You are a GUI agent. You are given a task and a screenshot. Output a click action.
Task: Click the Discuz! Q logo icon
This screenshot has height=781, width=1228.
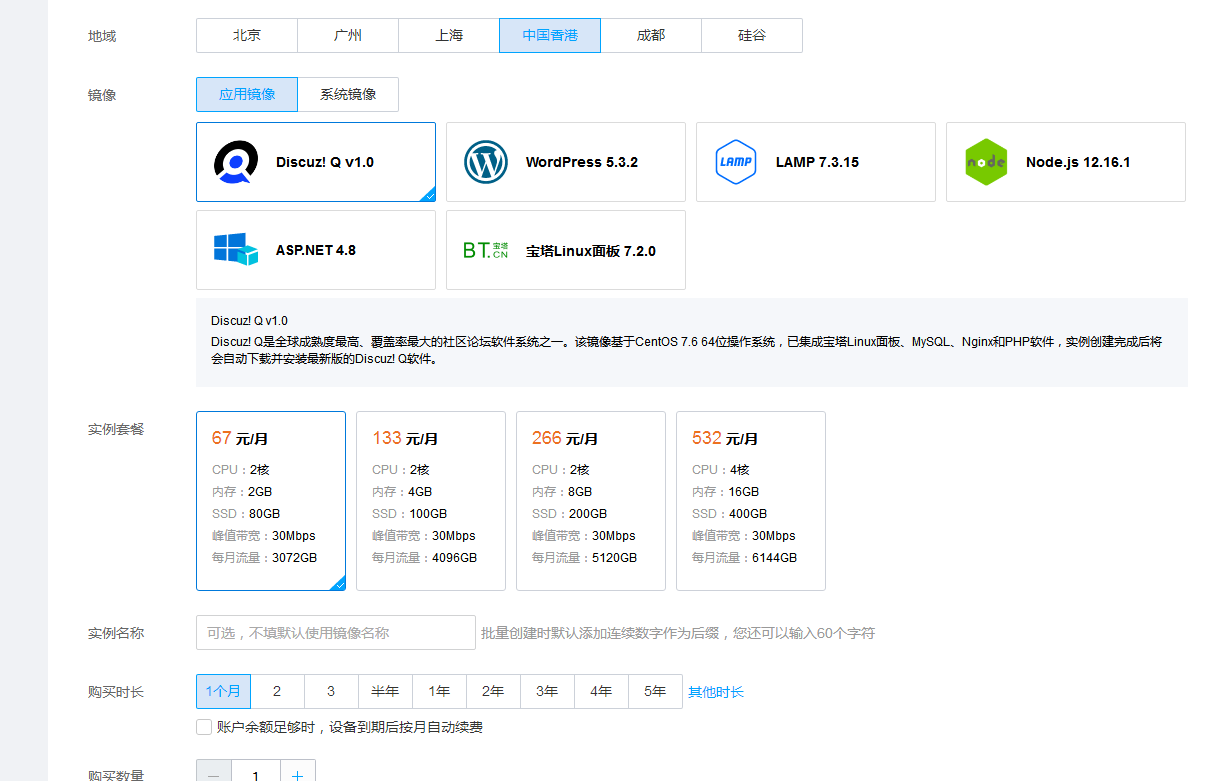(x=236, y=162)
